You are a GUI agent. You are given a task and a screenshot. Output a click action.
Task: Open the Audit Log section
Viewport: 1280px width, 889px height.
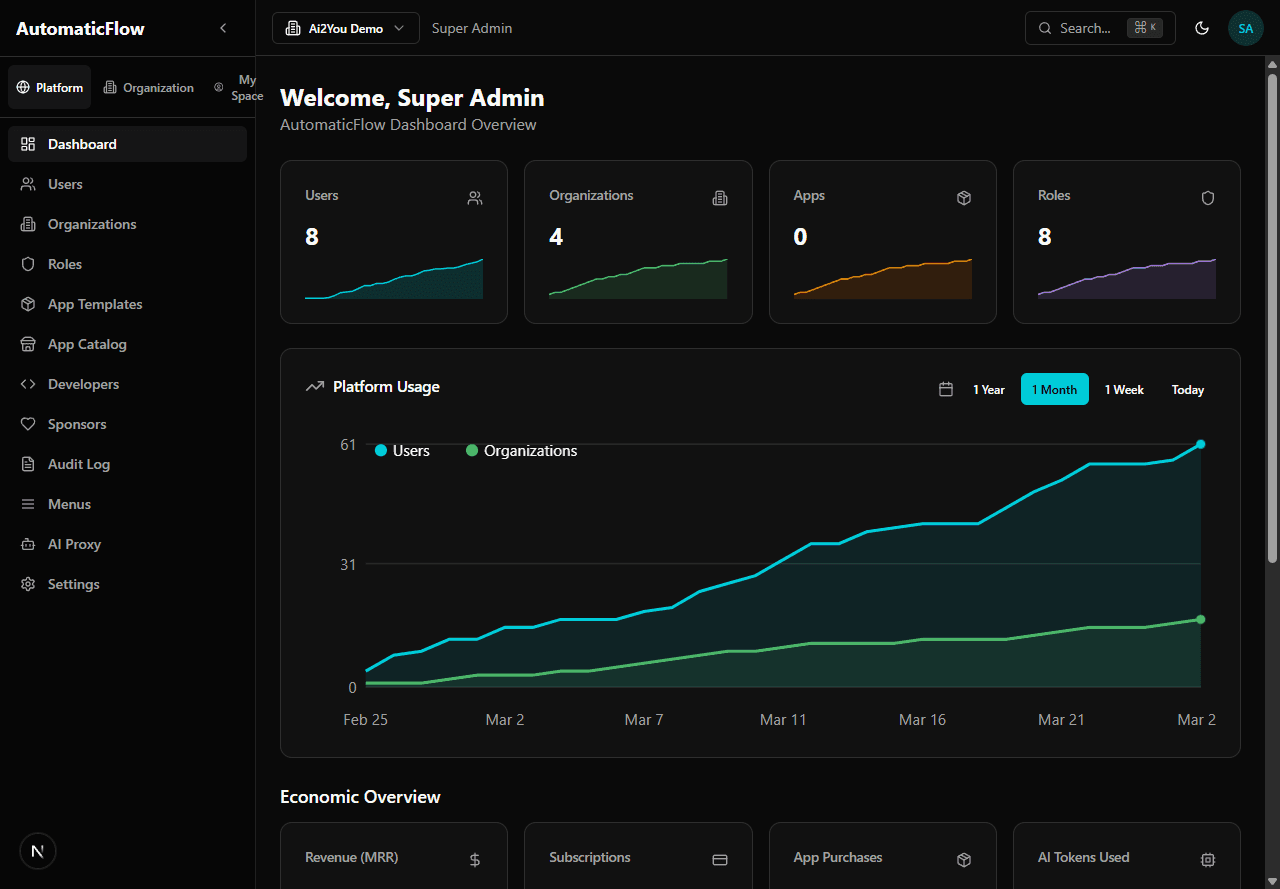click(x=28, y=464)
